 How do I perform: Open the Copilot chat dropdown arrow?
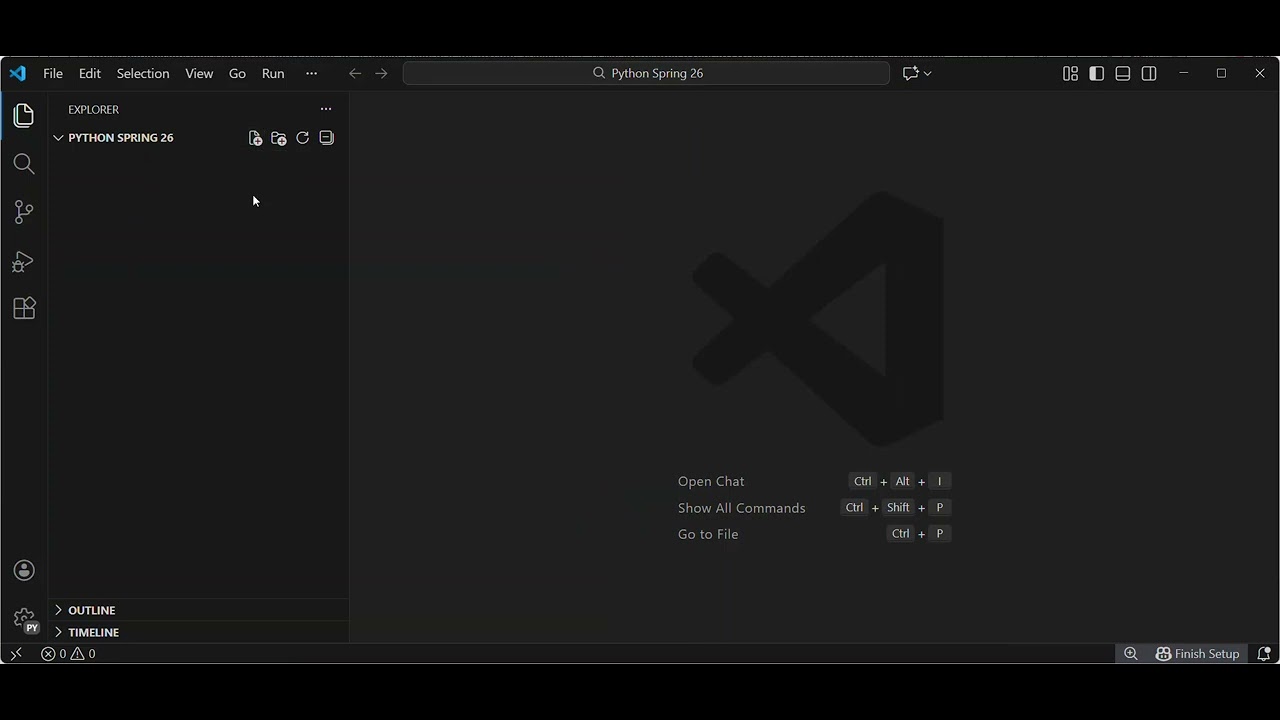pyautogui.click(x=928, y=73)
